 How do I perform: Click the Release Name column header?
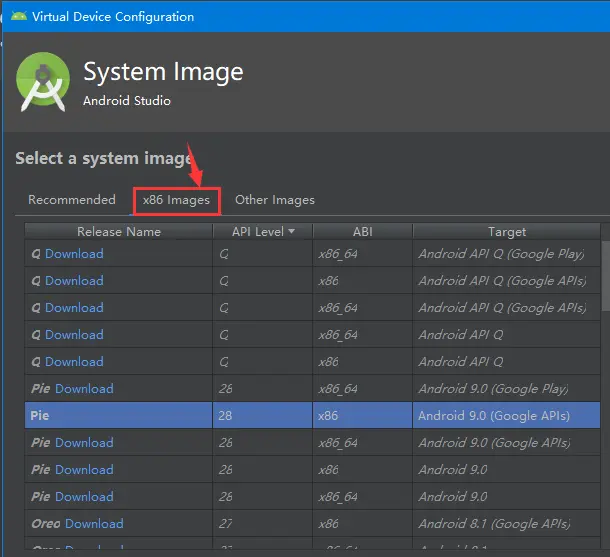pyautogui.click(x=118, y=232)
